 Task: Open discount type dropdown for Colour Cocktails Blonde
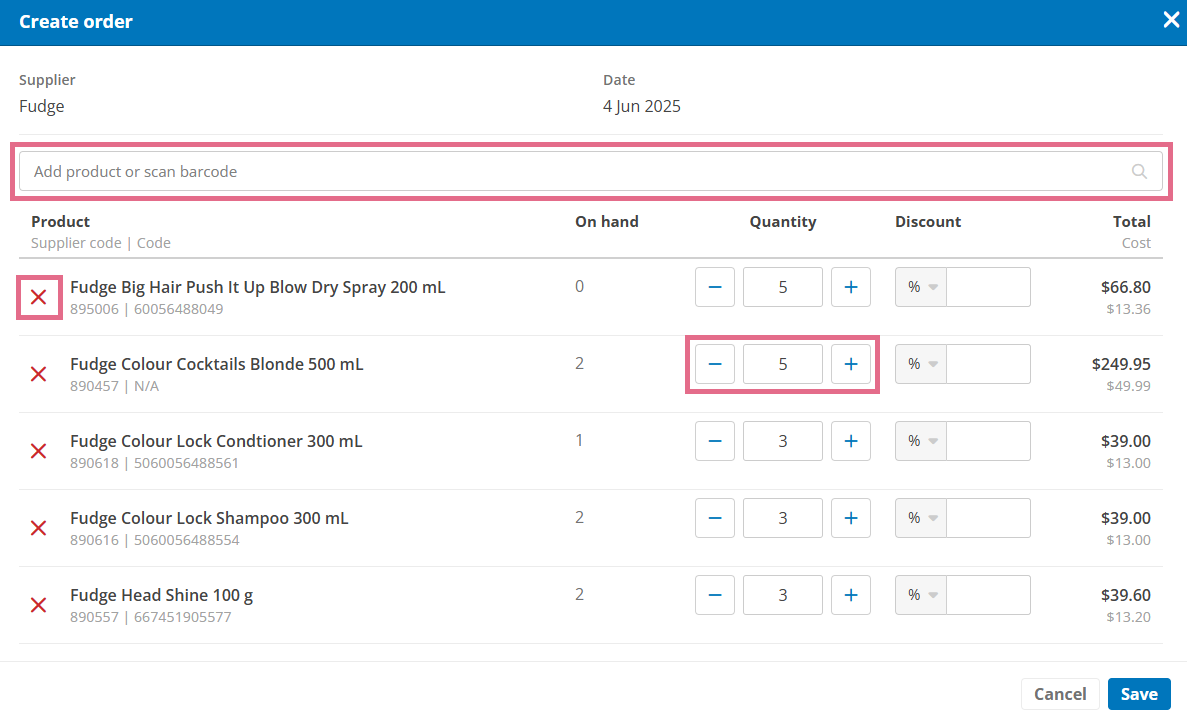[921, 364]
